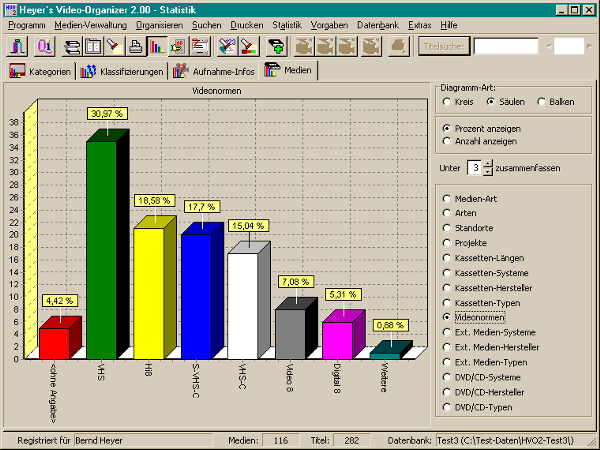Increase the 'Unter' grouping value with up arrow

[487, 163]
